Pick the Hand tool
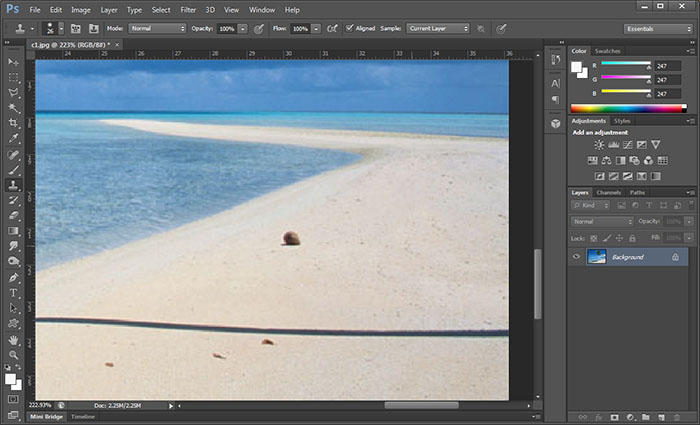Viewport: 700px width, 425px height. 13,339
